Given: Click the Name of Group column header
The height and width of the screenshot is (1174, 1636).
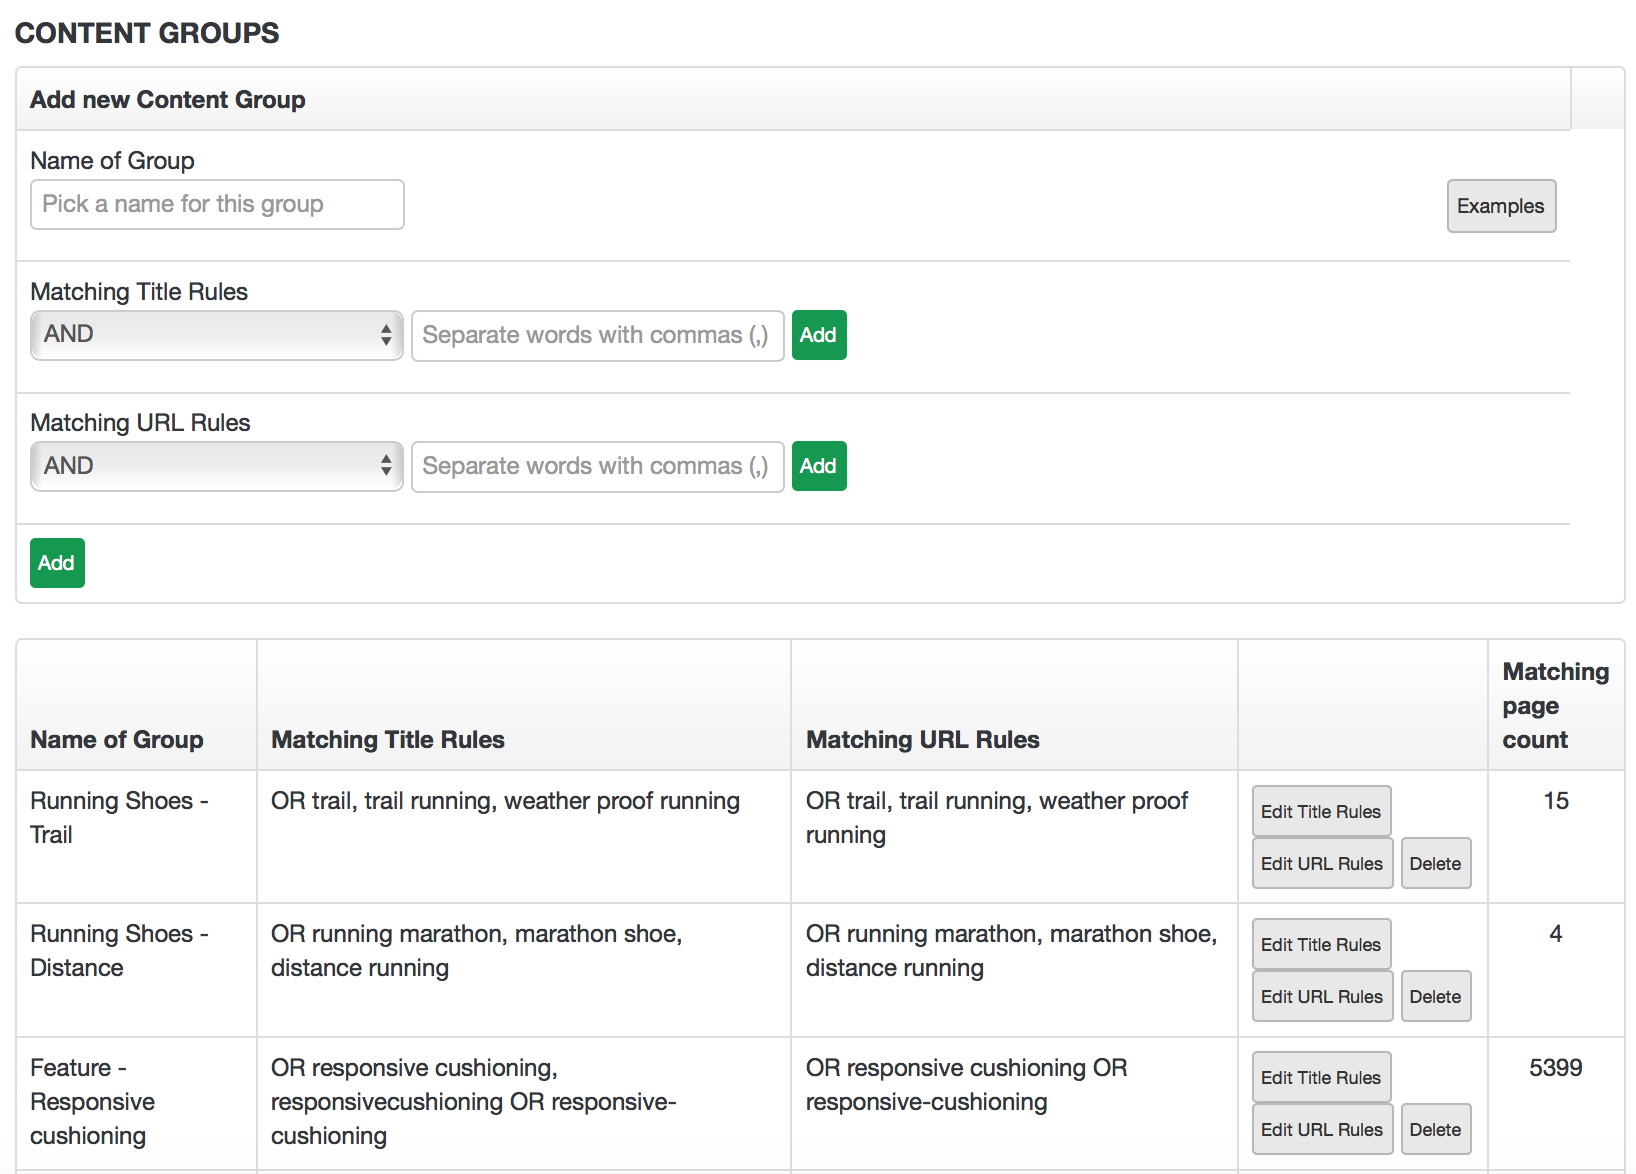Looking at the screenshot, I should 117,739.
